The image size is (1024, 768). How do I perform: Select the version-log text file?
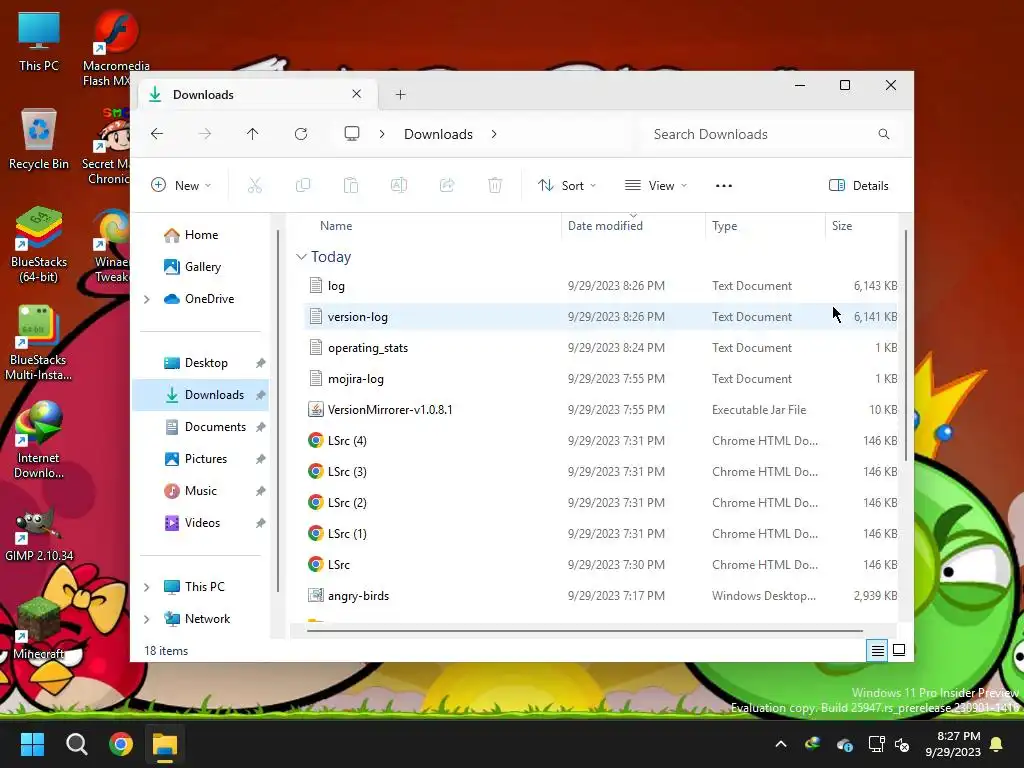(600, 317)
